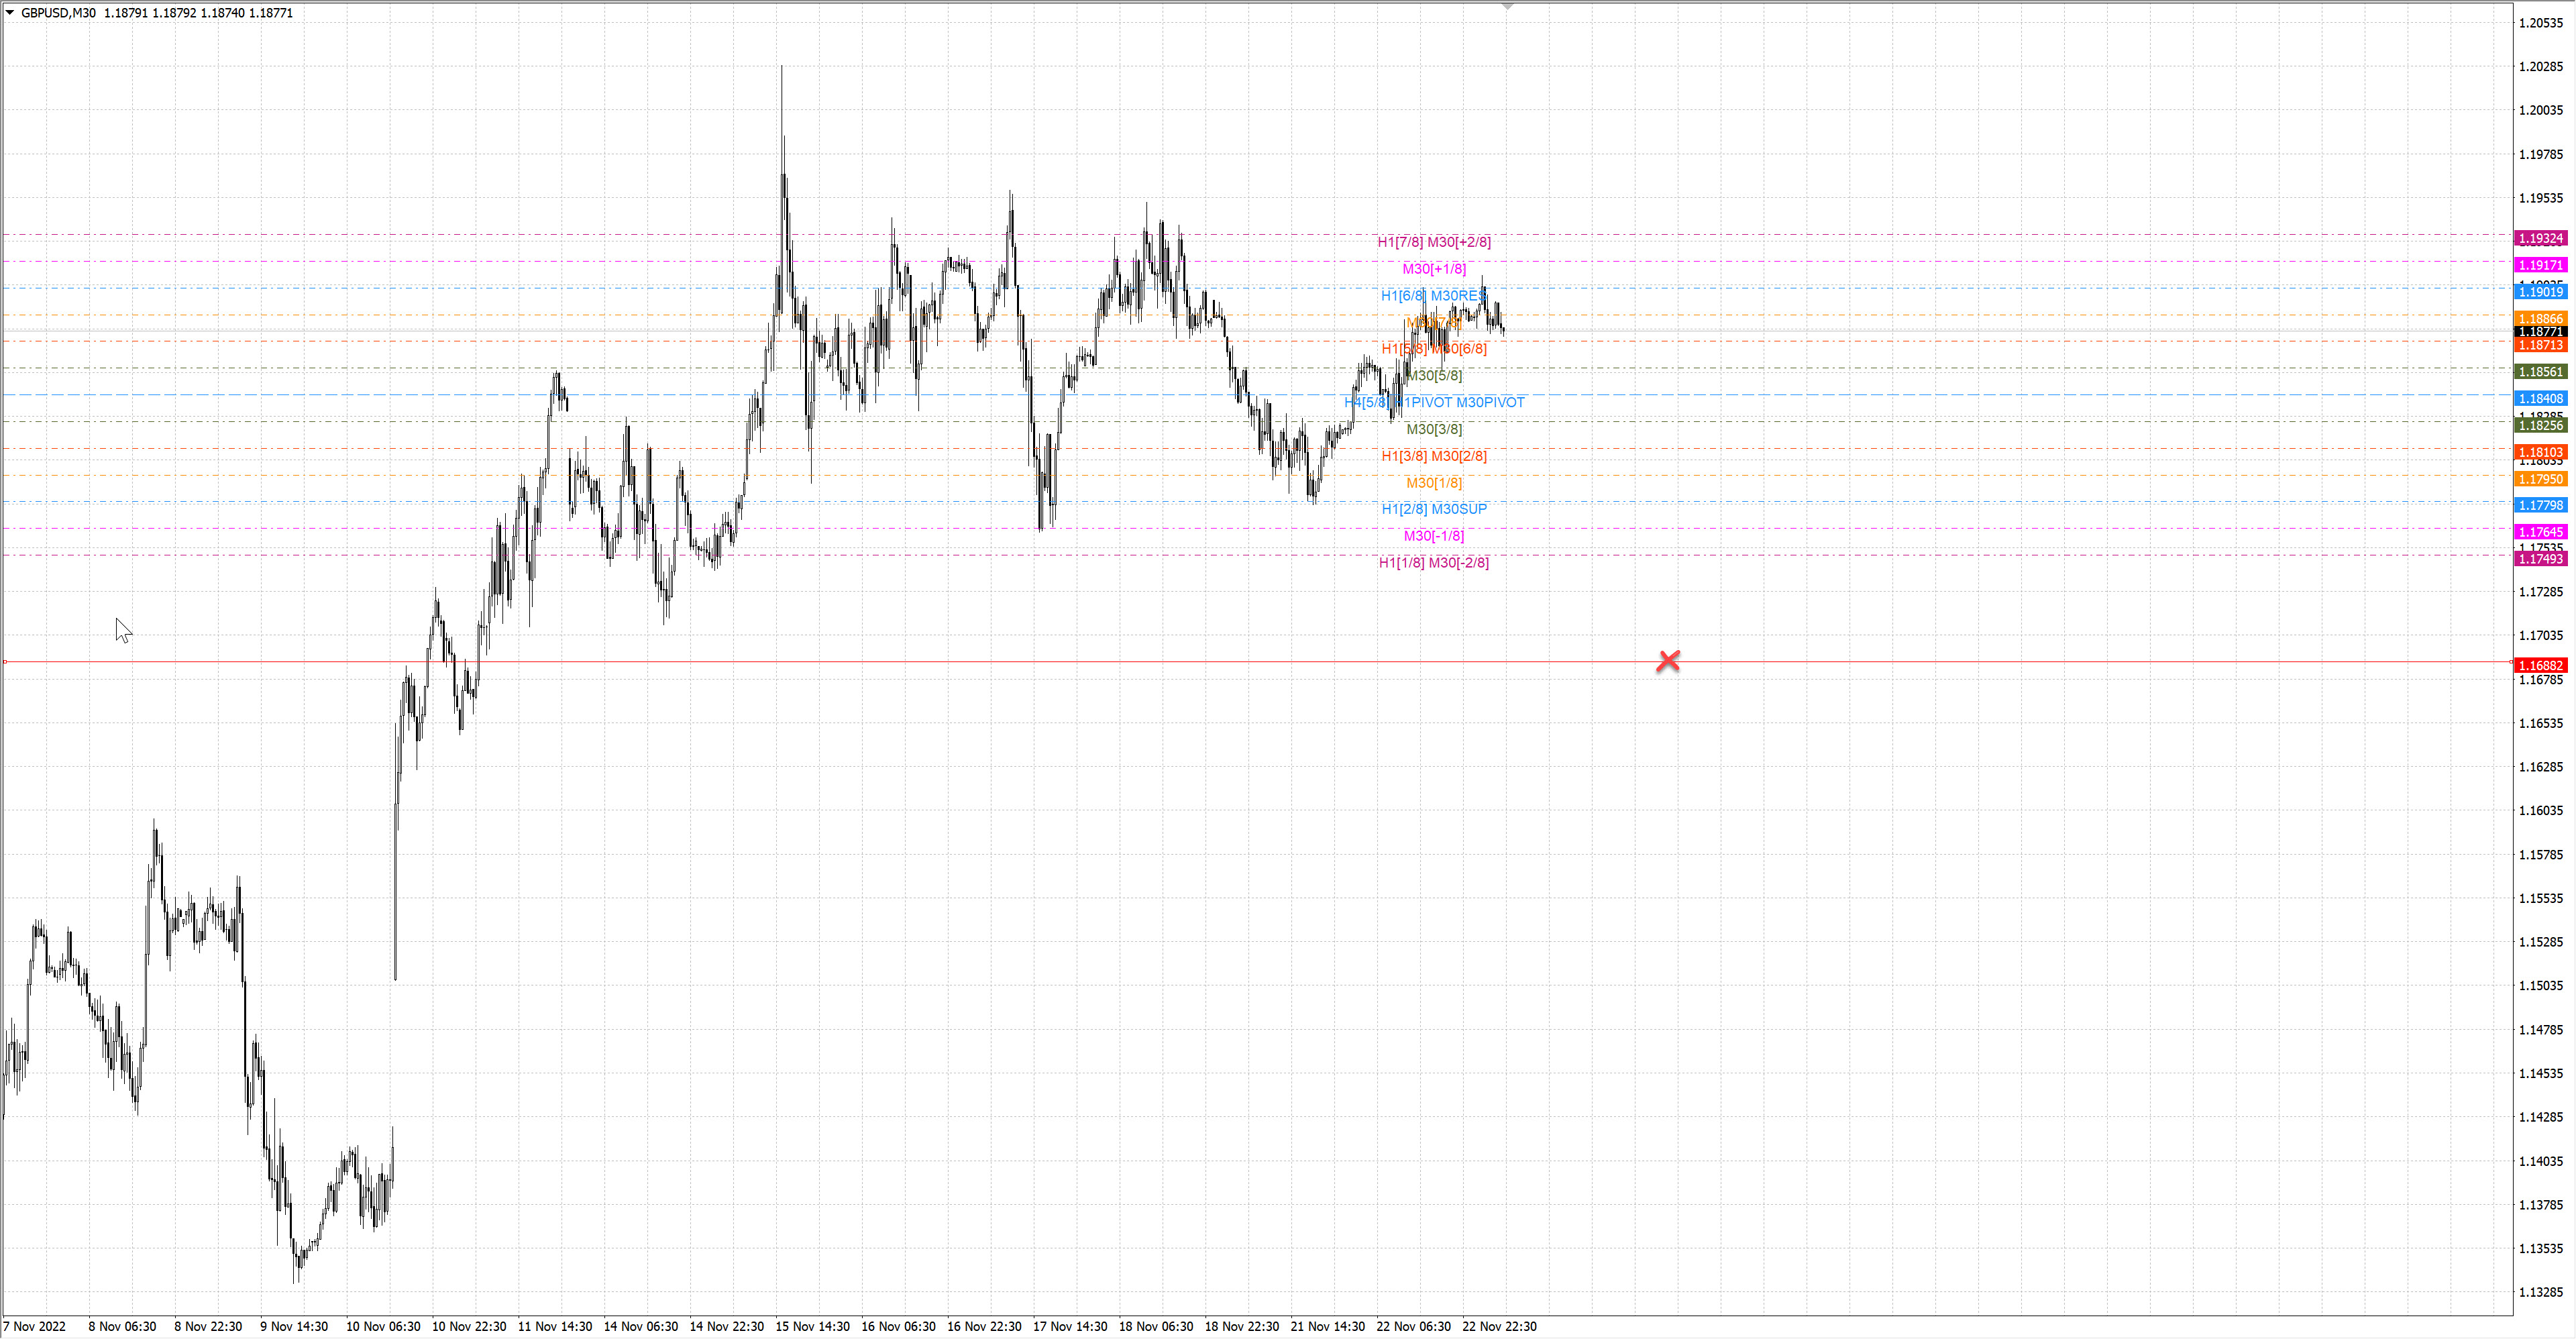Screen dimensions: 2576x1339
Task: Select the M30[3/8] green label
Action: [x=1433, y=429]
